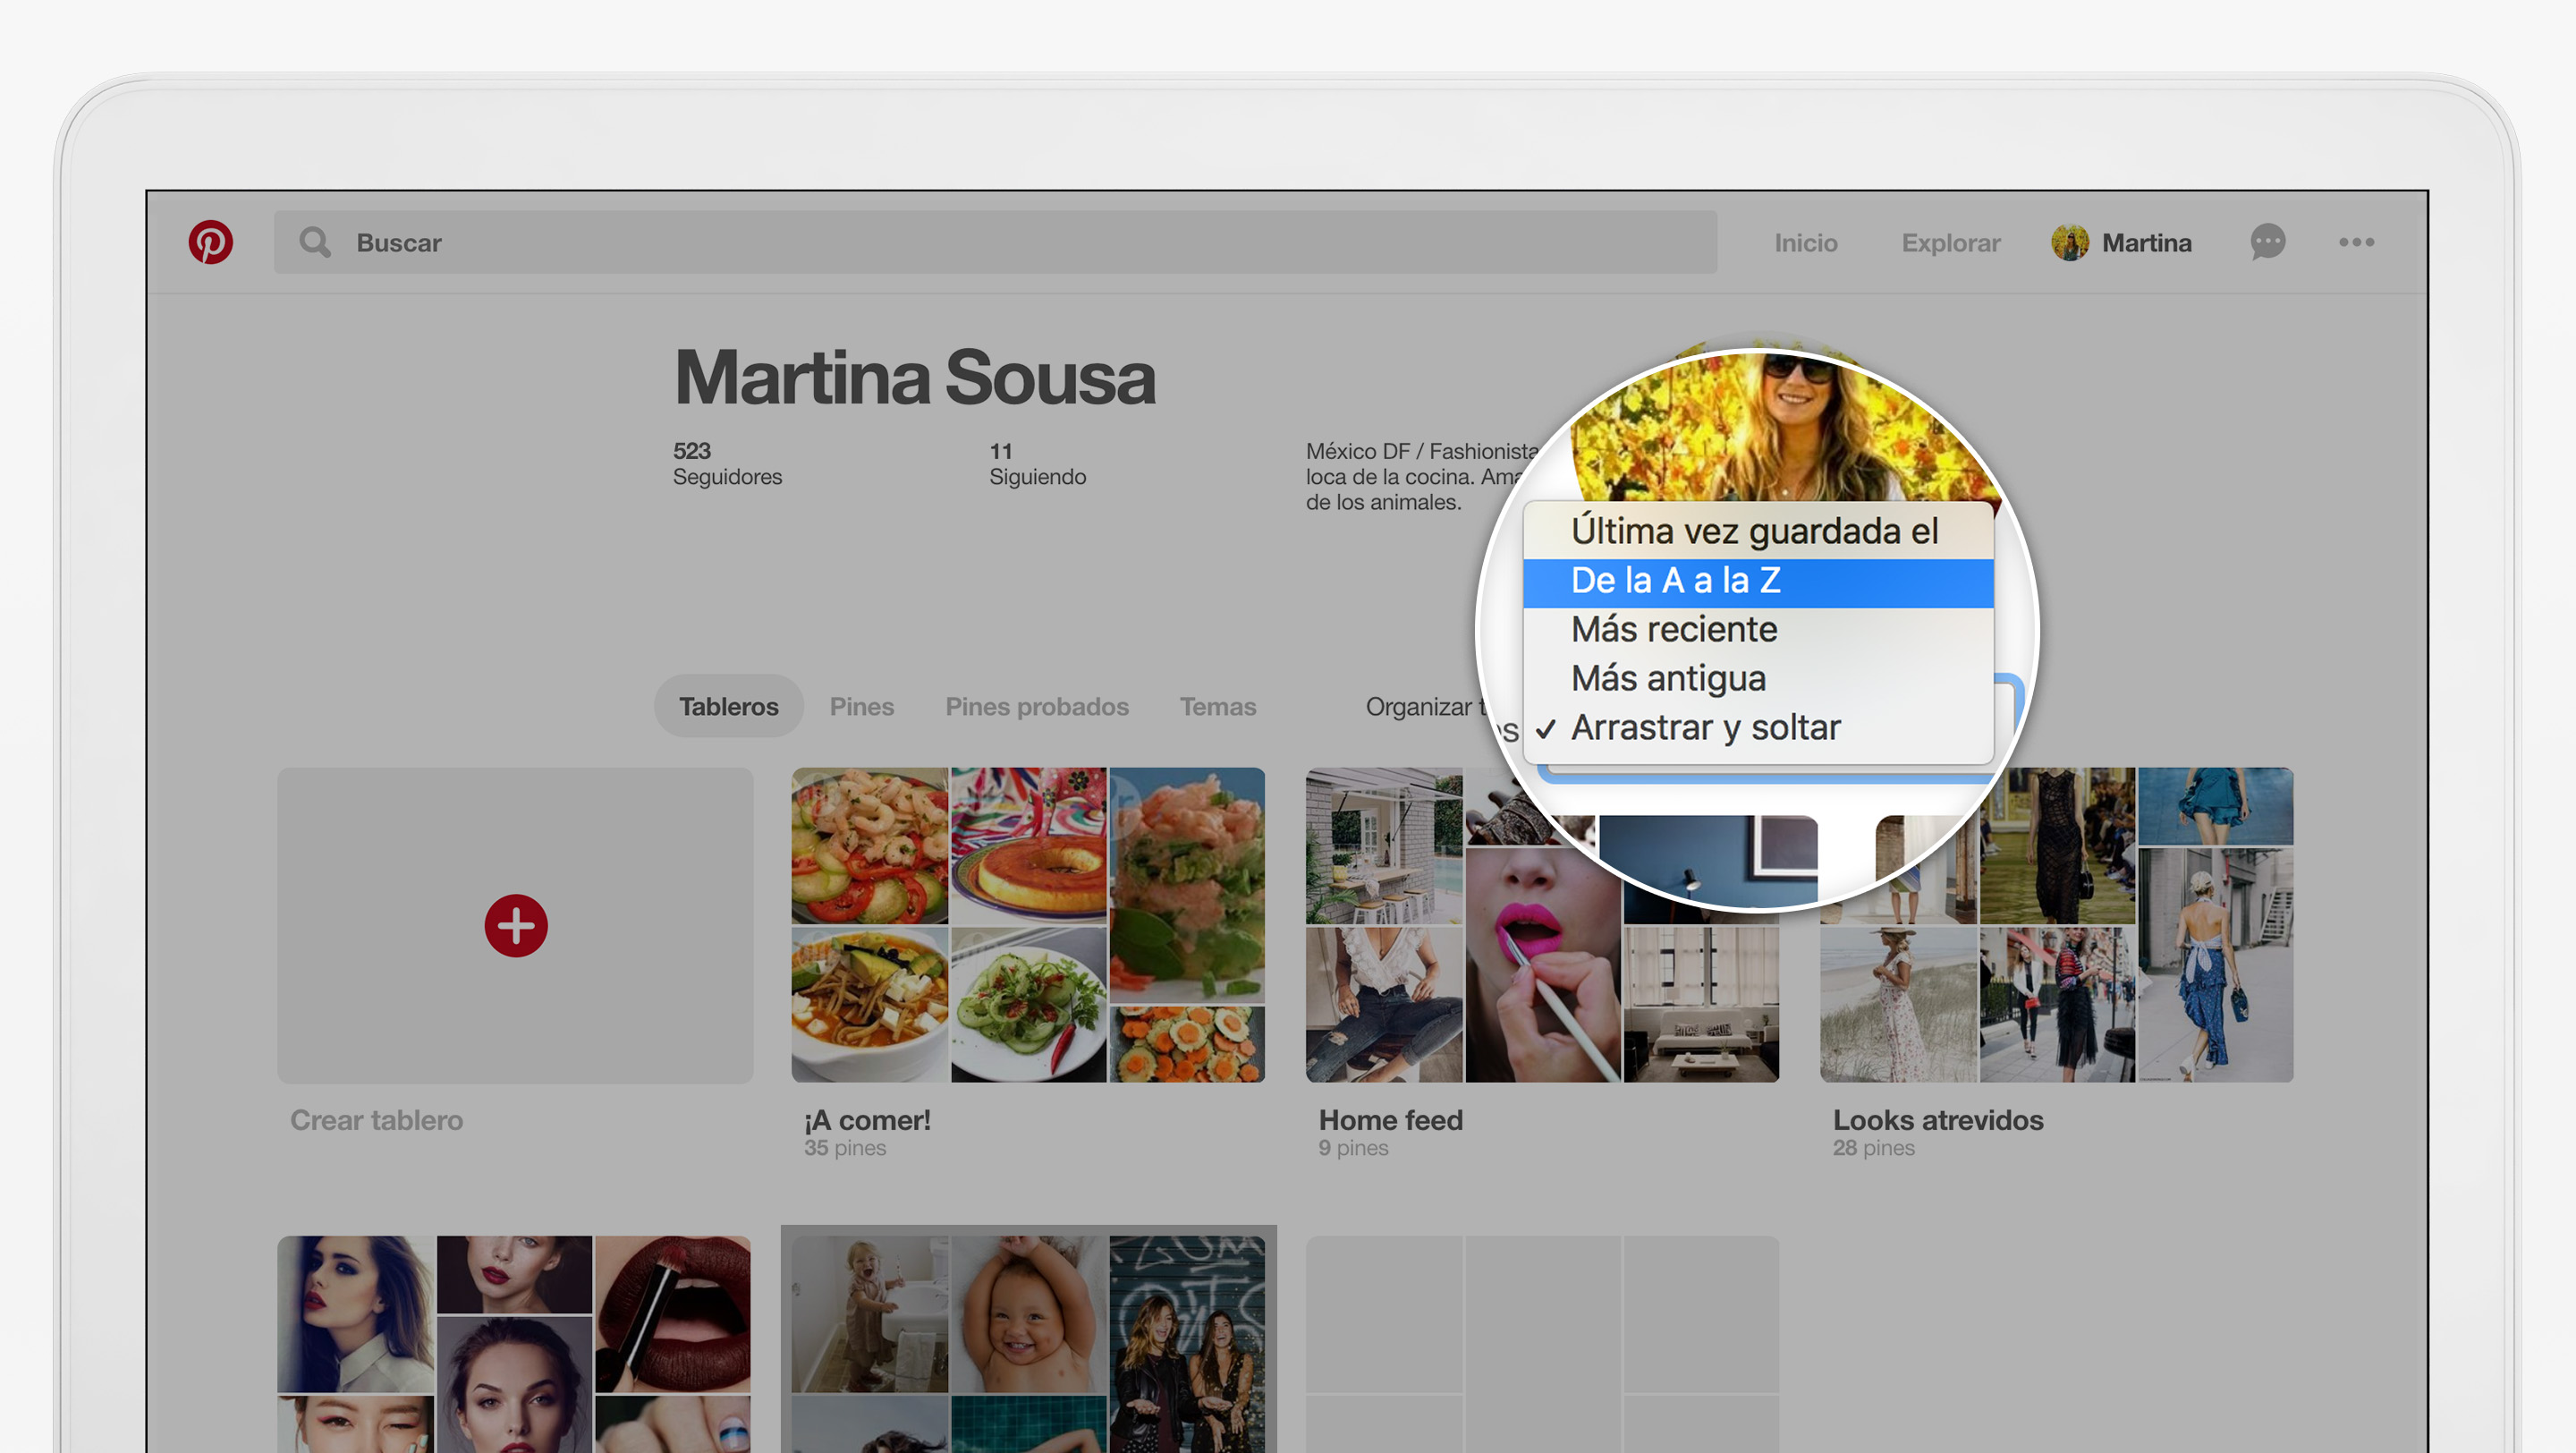The height and width of the screenshot is (1453, 2576).
Task: Click the '28 pines' count text
Action: point(1873,1148)
